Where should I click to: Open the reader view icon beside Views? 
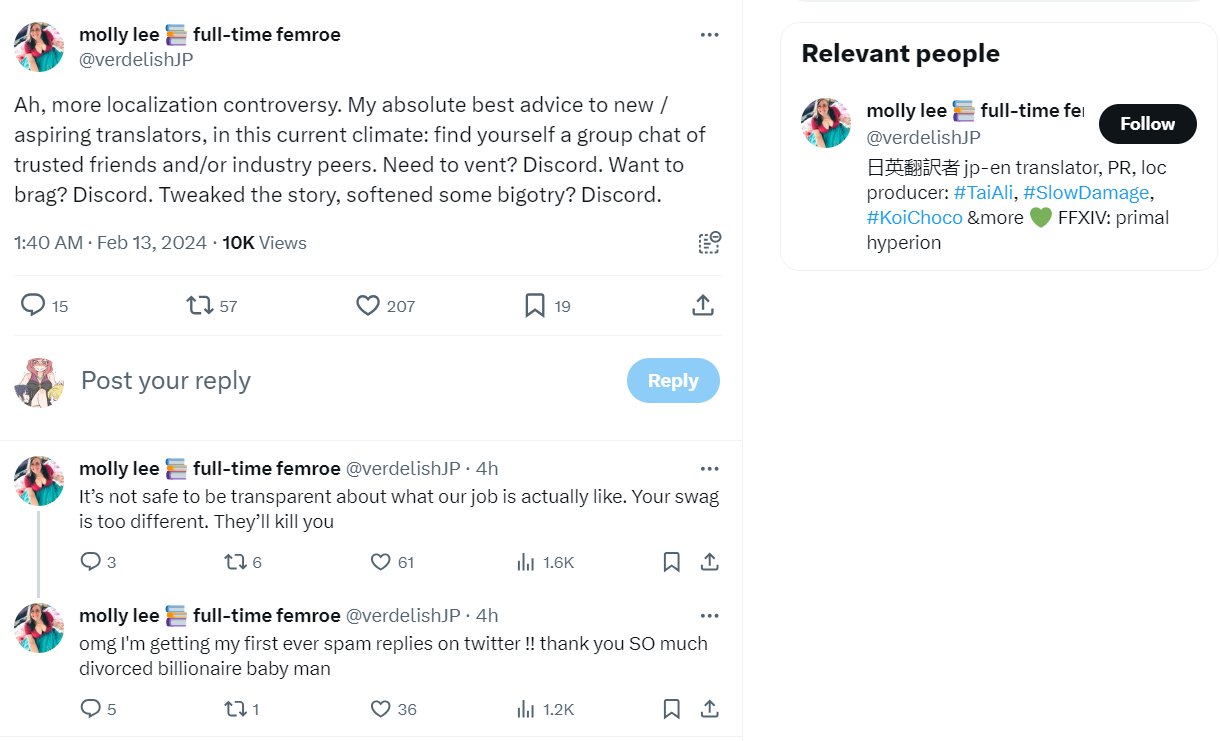709,242
